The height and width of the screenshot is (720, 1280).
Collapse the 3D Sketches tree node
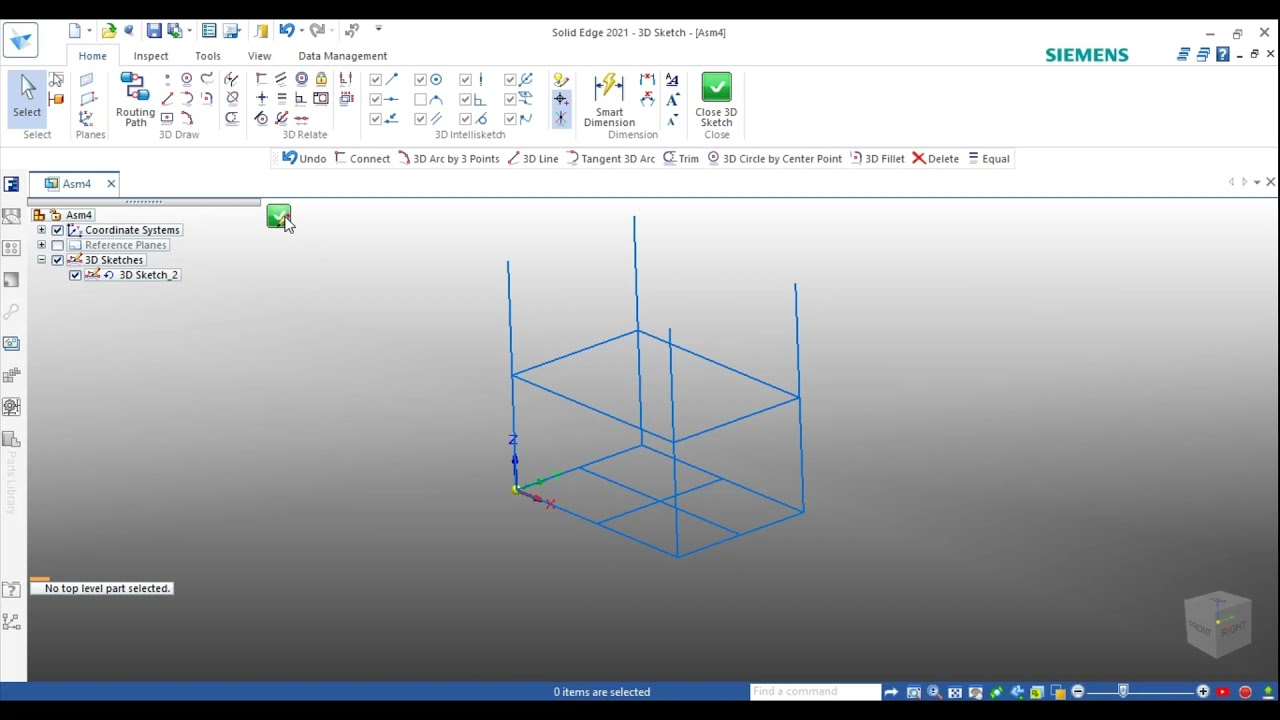point(42,260)
